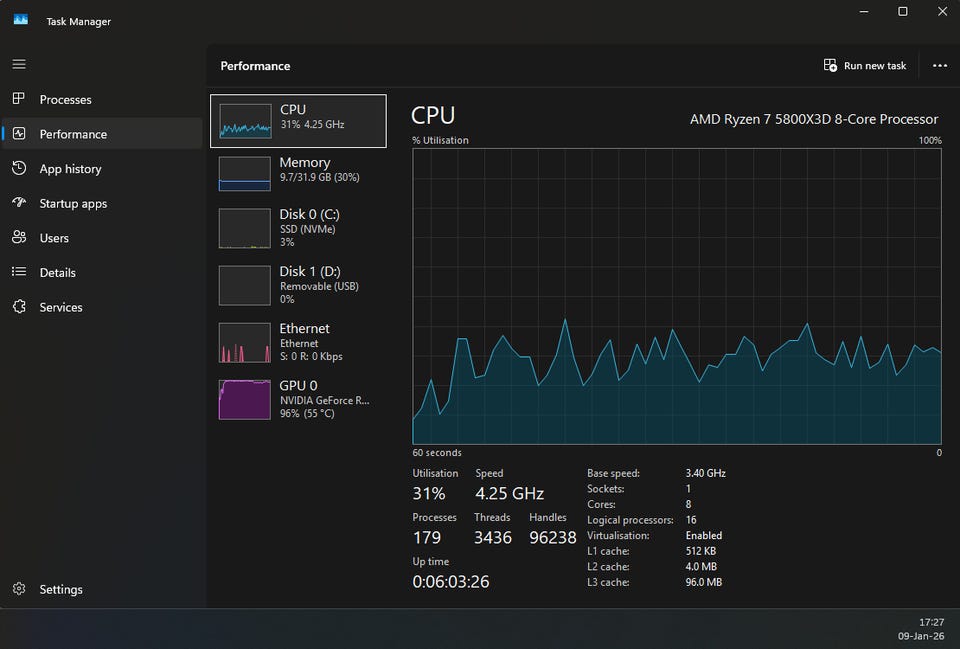Go to the Startup apps page
Screen dimensions: 960x649
point(73,204)
